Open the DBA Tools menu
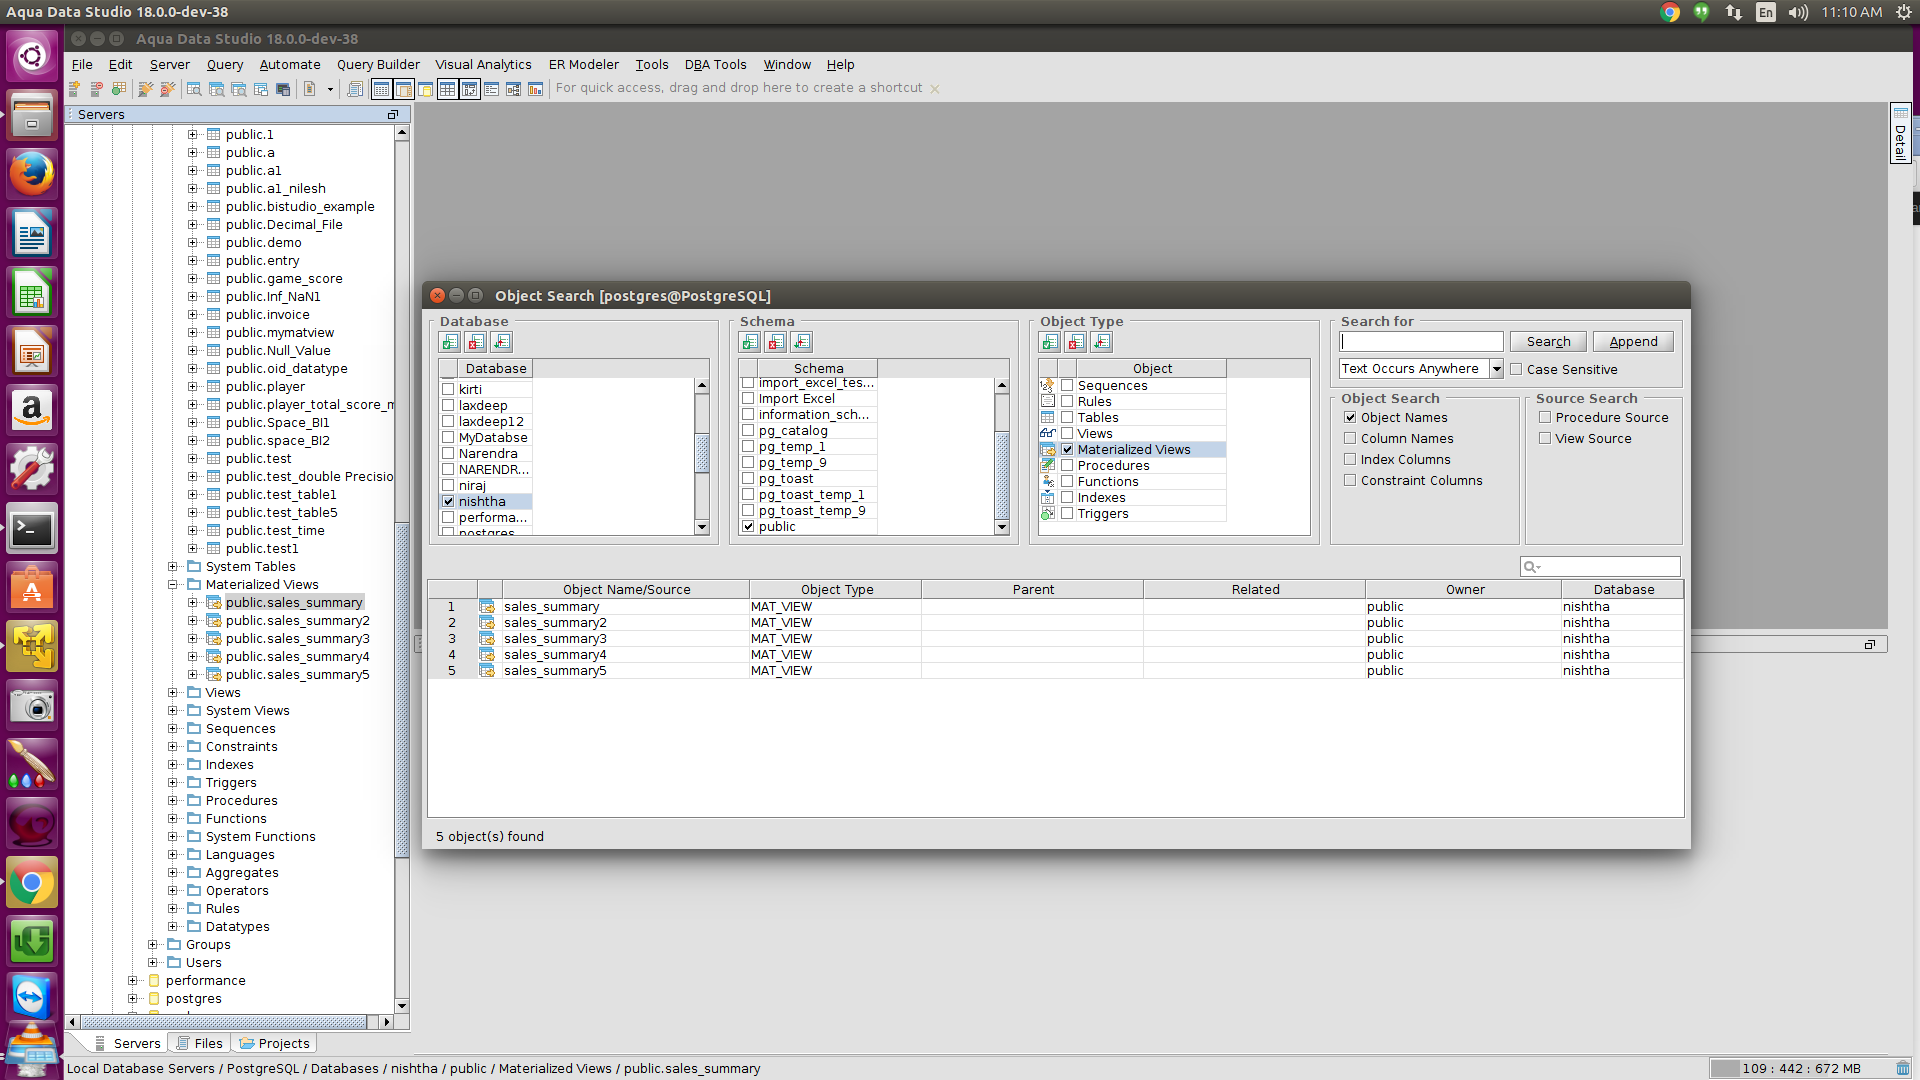 pyautogui.click(x=715, y=65)
